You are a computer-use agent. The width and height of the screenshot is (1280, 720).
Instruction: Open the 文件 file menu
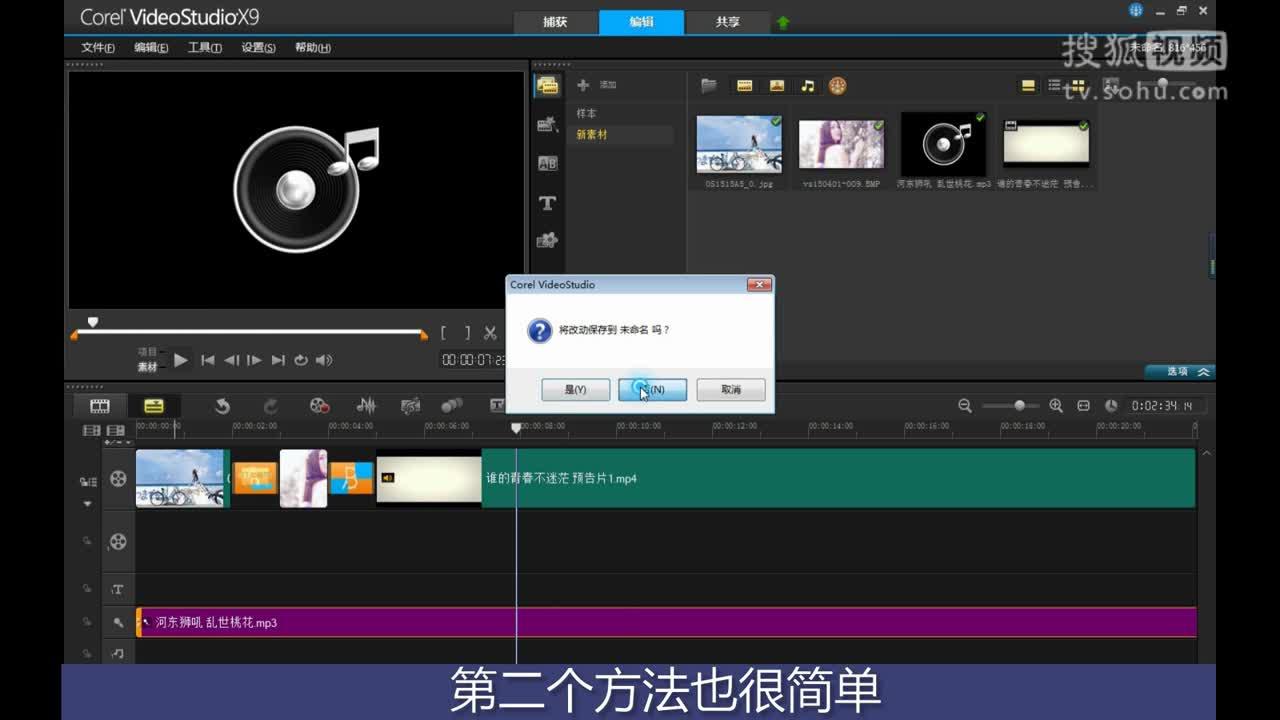[x=96, y=47]
